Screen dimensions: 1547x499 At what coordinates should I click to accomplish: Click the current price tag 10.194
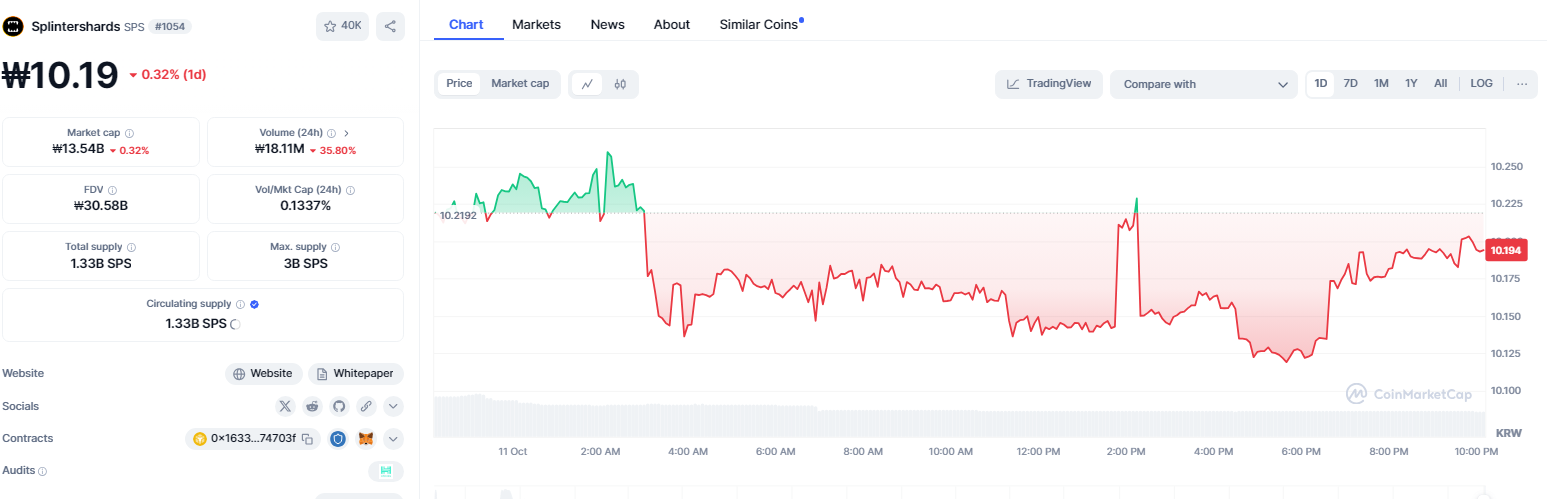pyautogui.click(x=1506, y=250)
